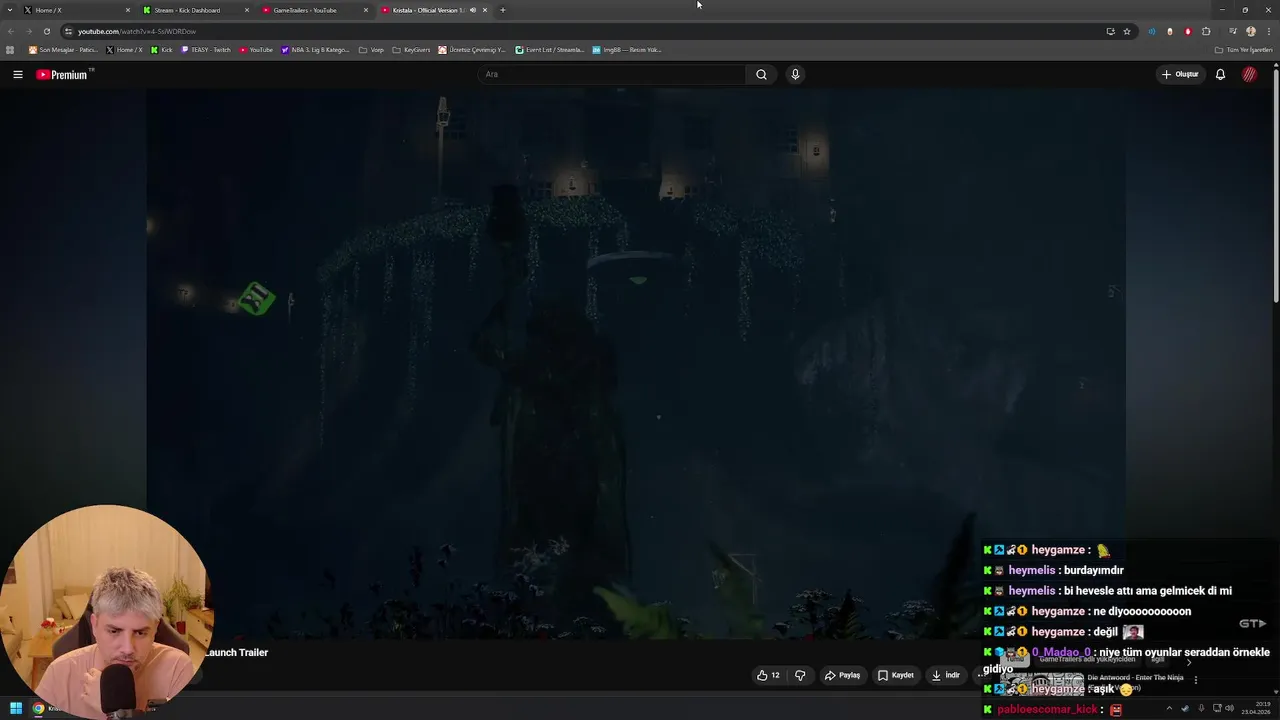Dislike the video with thumbs down
The image size is (1280, 720).
[800, 675]
